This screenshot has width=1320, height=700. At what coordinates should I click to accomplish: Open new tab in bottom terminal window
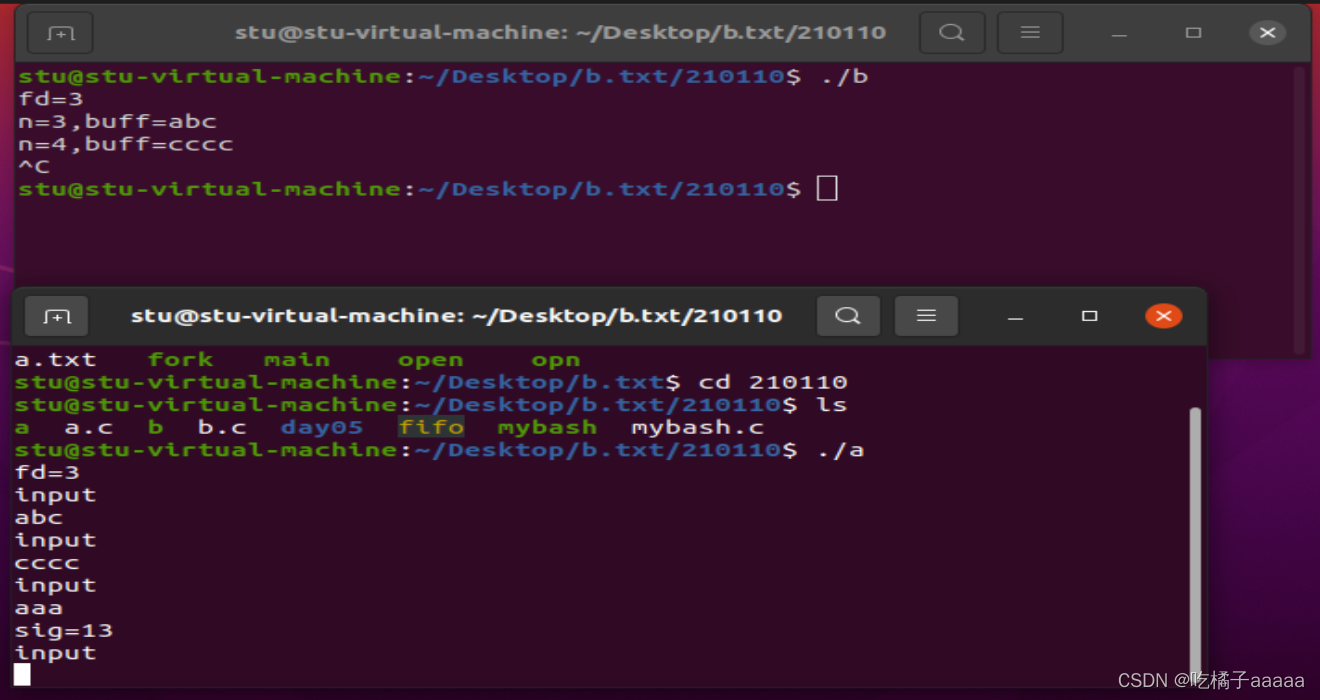pos(57,316)
